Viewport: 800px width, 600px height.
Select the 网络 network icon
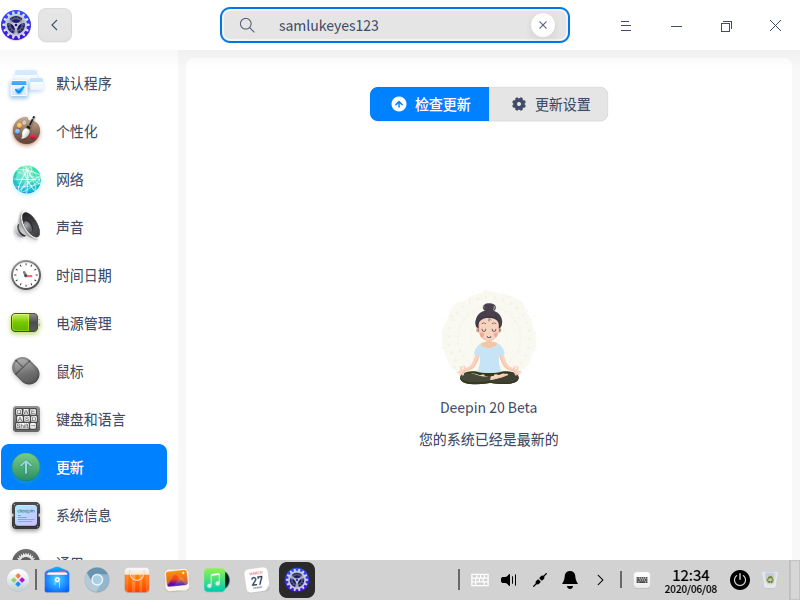[27, 180]
